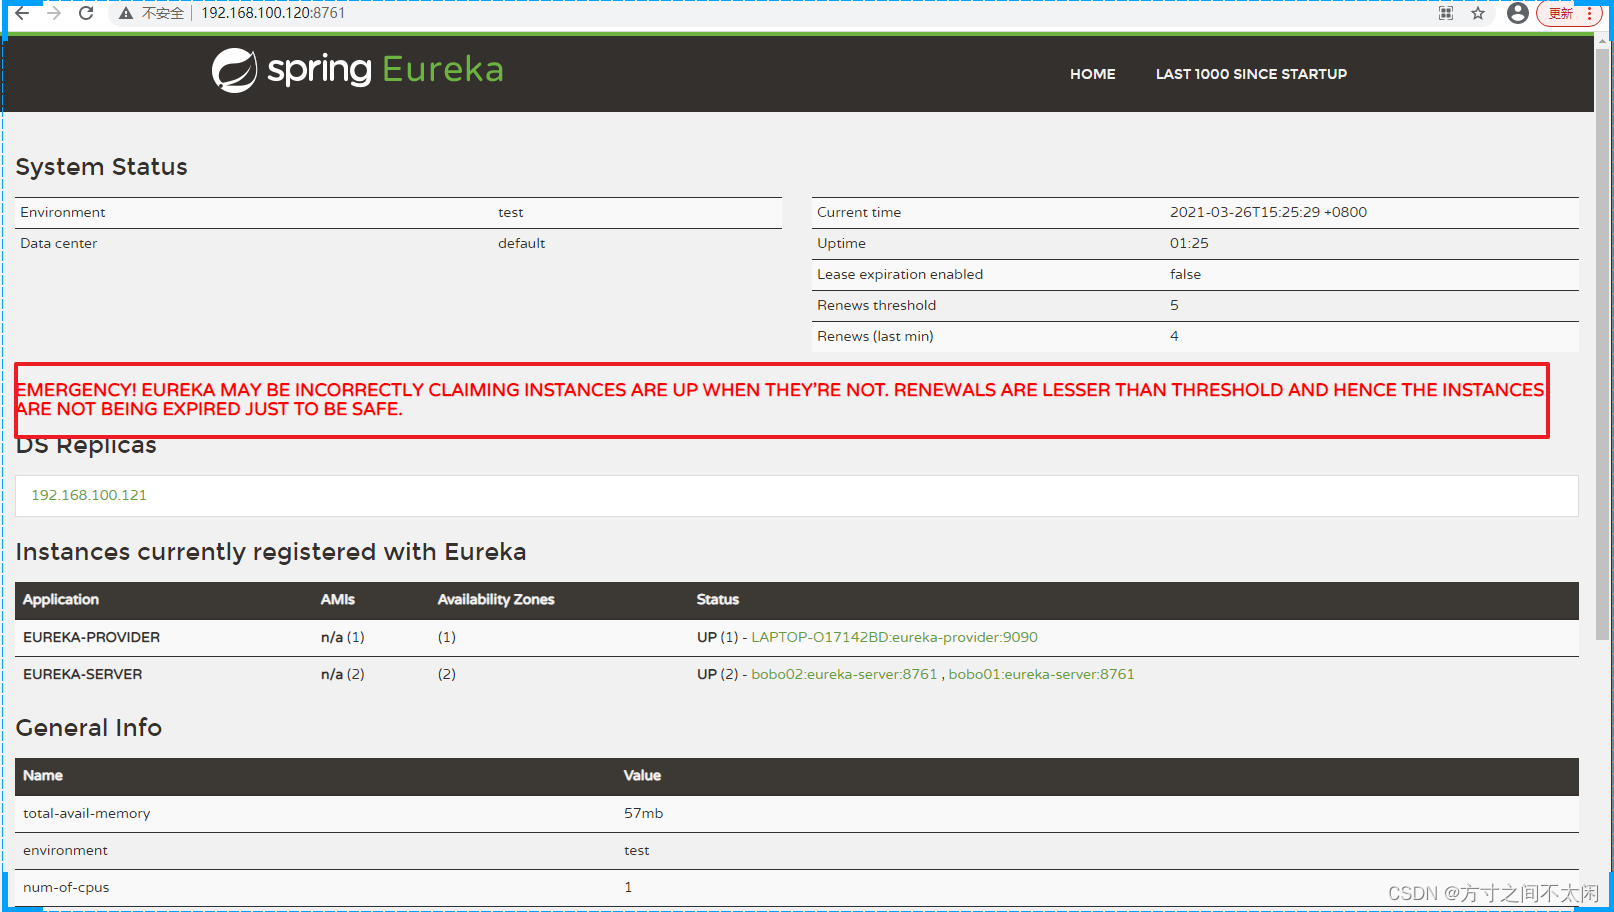Image resolution: width=1614 pixels, height=912 pixels.
Task: Open the bobo01:eureka-server:8761 instance link
Action: pos(1041,674)
